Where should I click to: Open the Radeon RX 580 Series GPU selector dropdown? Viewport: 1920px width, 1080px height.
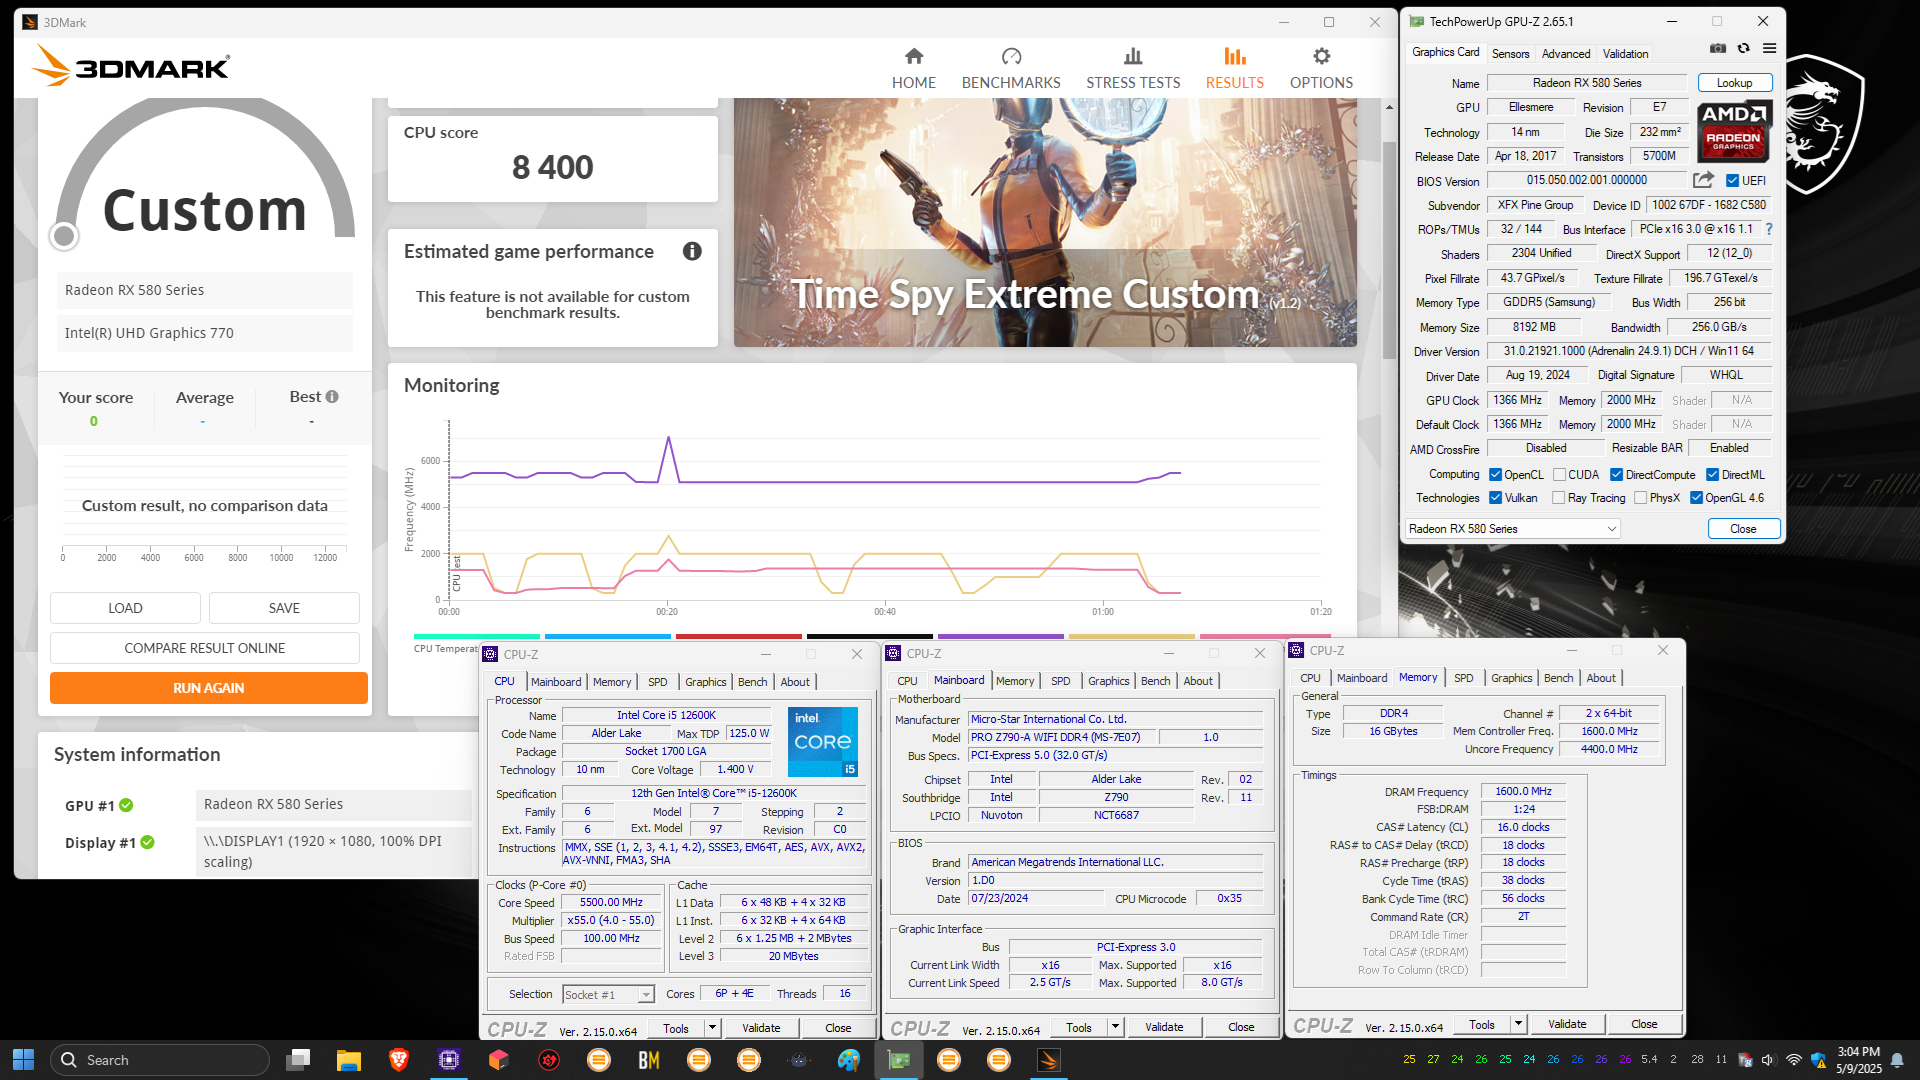pos(1512,529)
